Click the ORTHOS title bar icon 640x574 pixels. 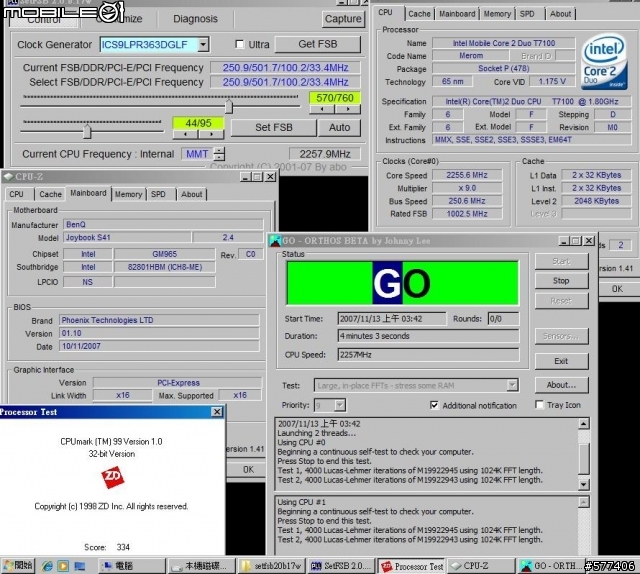[276, 241]
